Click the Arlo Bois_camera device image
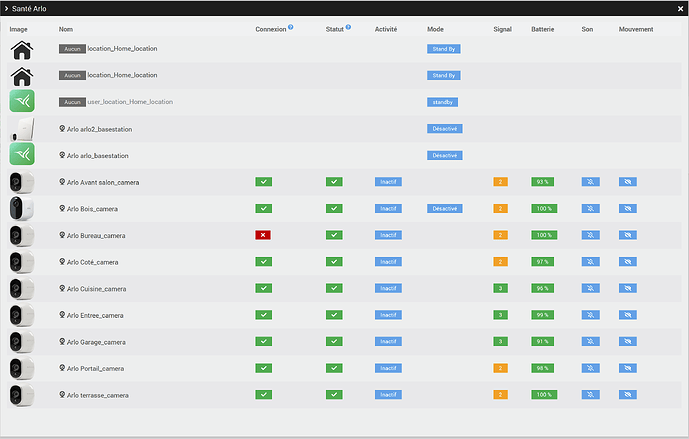 coord(22,208)
